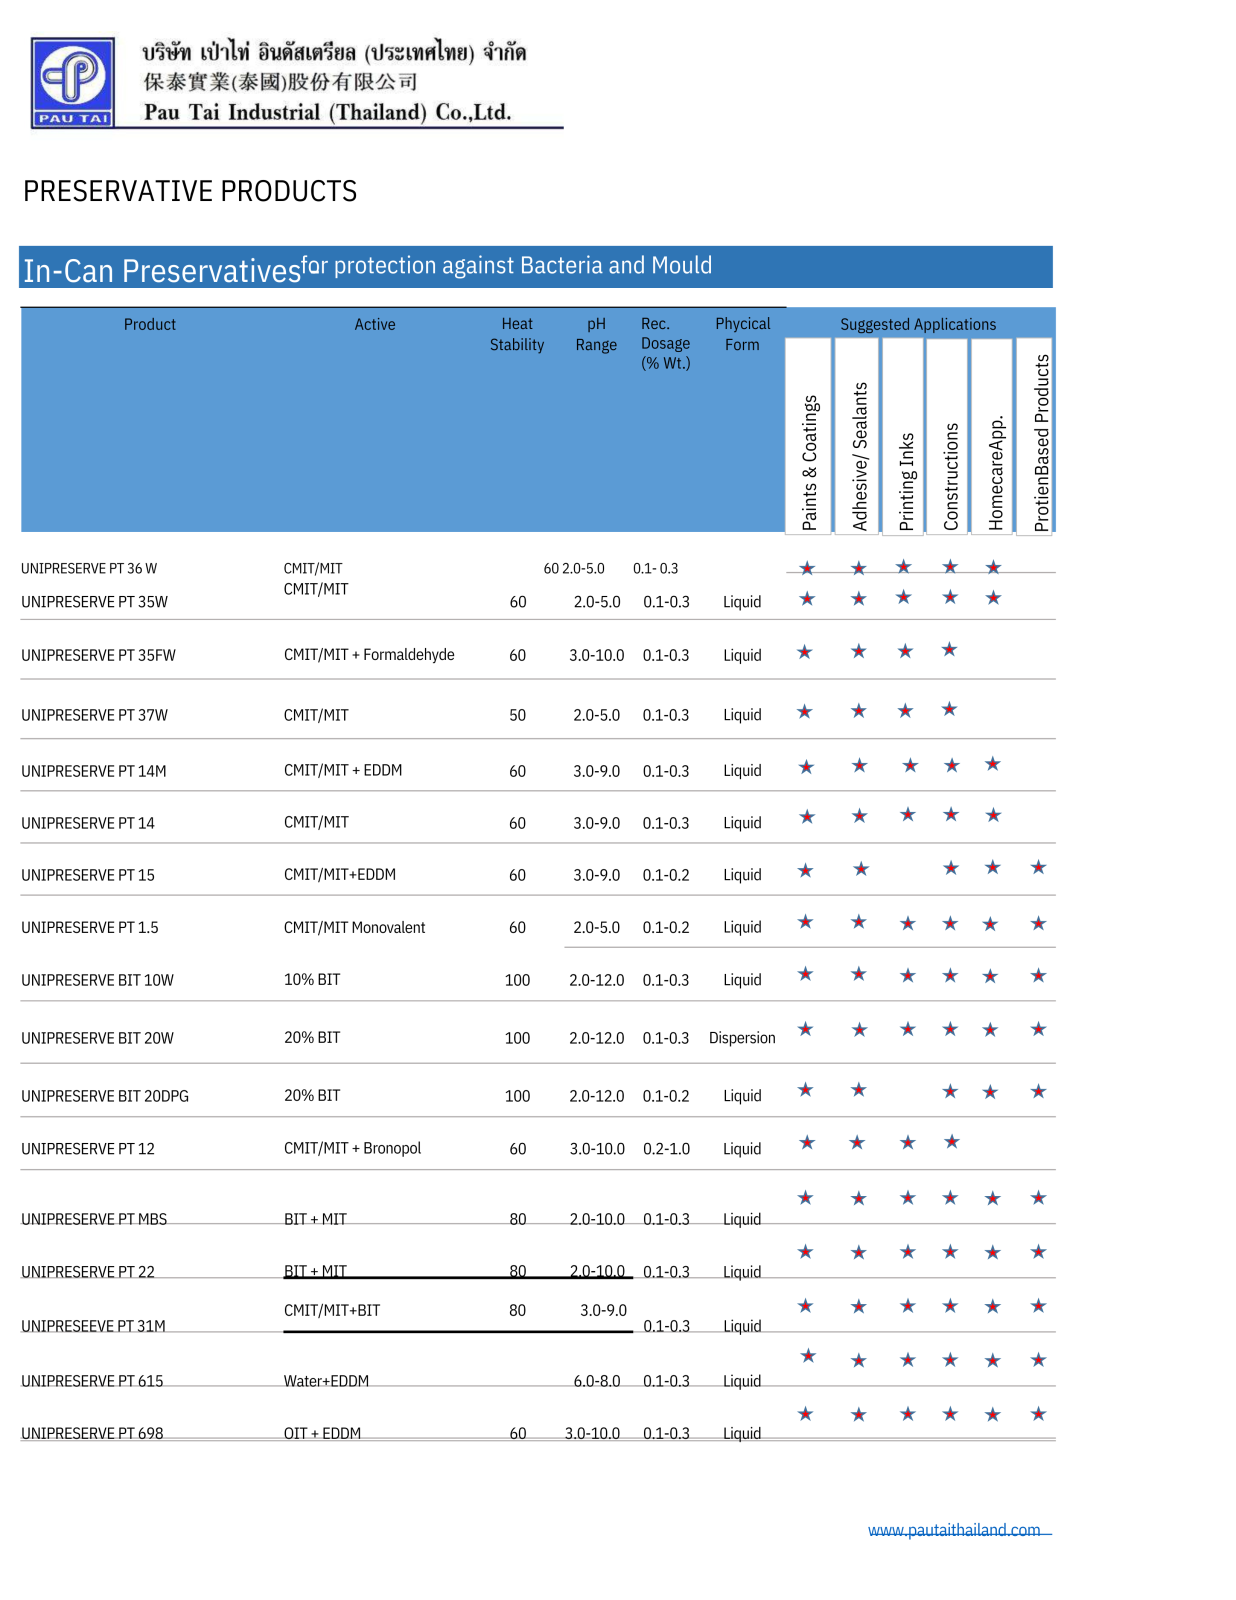Click UNIPRESERVE PT 36 W product name
Image resolution: width=1236 pixels, height=1600 pixels.
(x=89, y=568)
